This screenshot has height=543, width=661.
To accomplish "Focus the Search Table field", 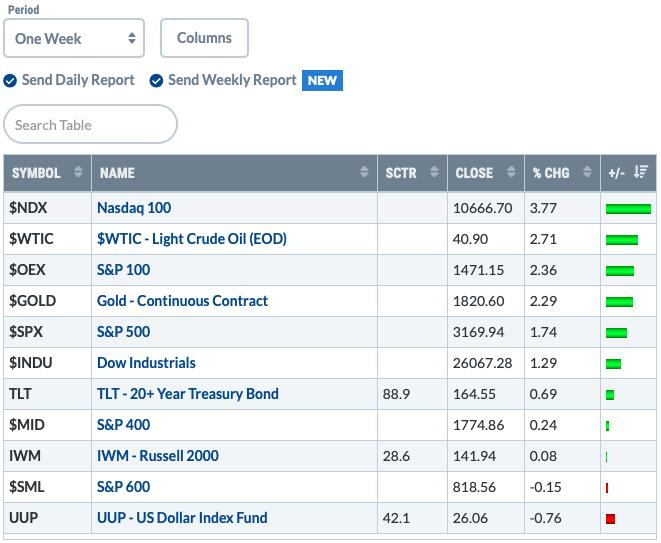I will pos(90,124).
